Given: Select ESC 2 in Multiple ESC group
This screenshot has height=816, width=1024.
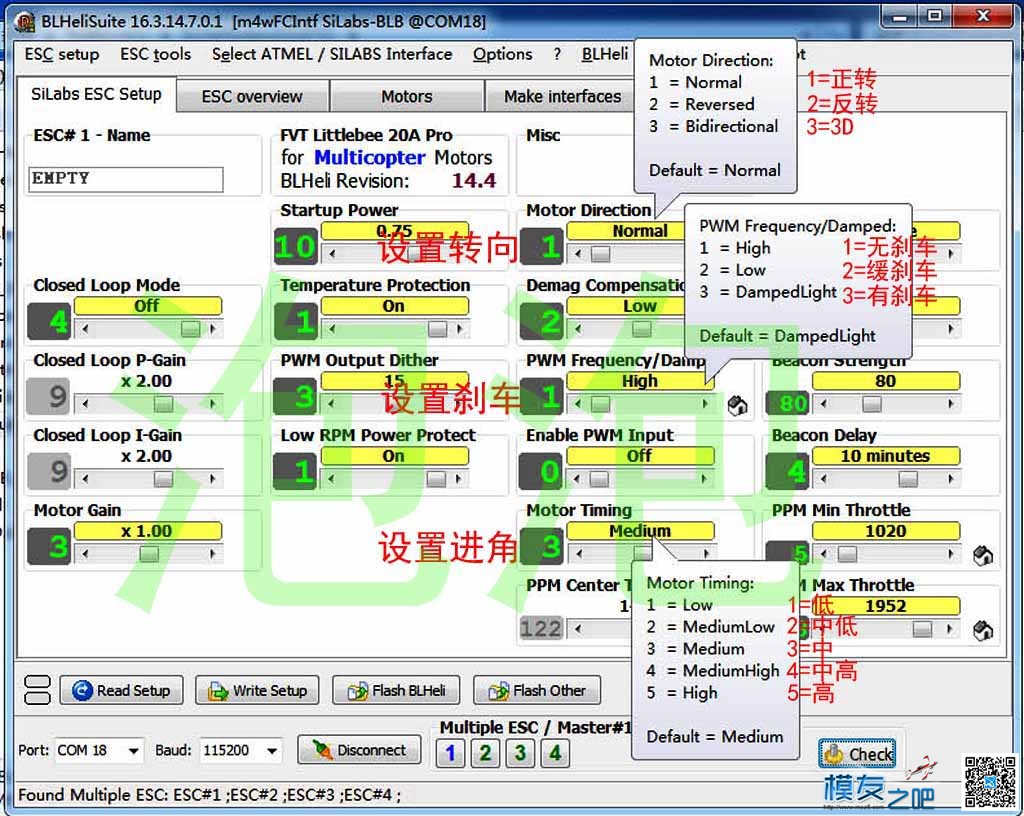Looking at the screenshot, I should 485,753.
